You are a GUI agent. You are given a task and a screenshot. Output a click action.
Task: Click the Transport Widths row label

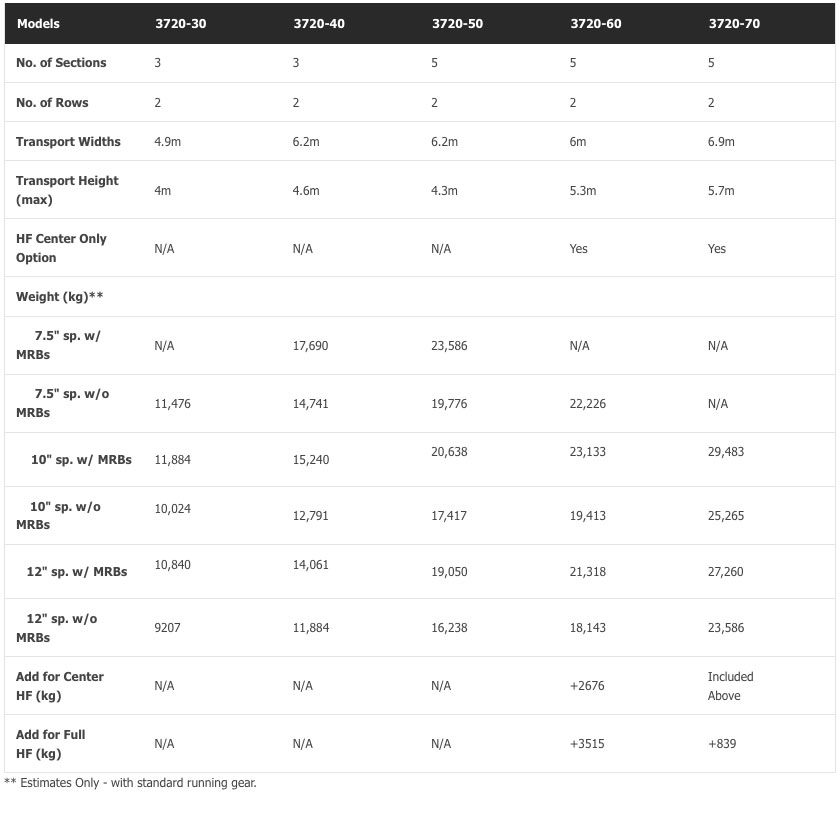pyautogui.click(x=68, y=142)
